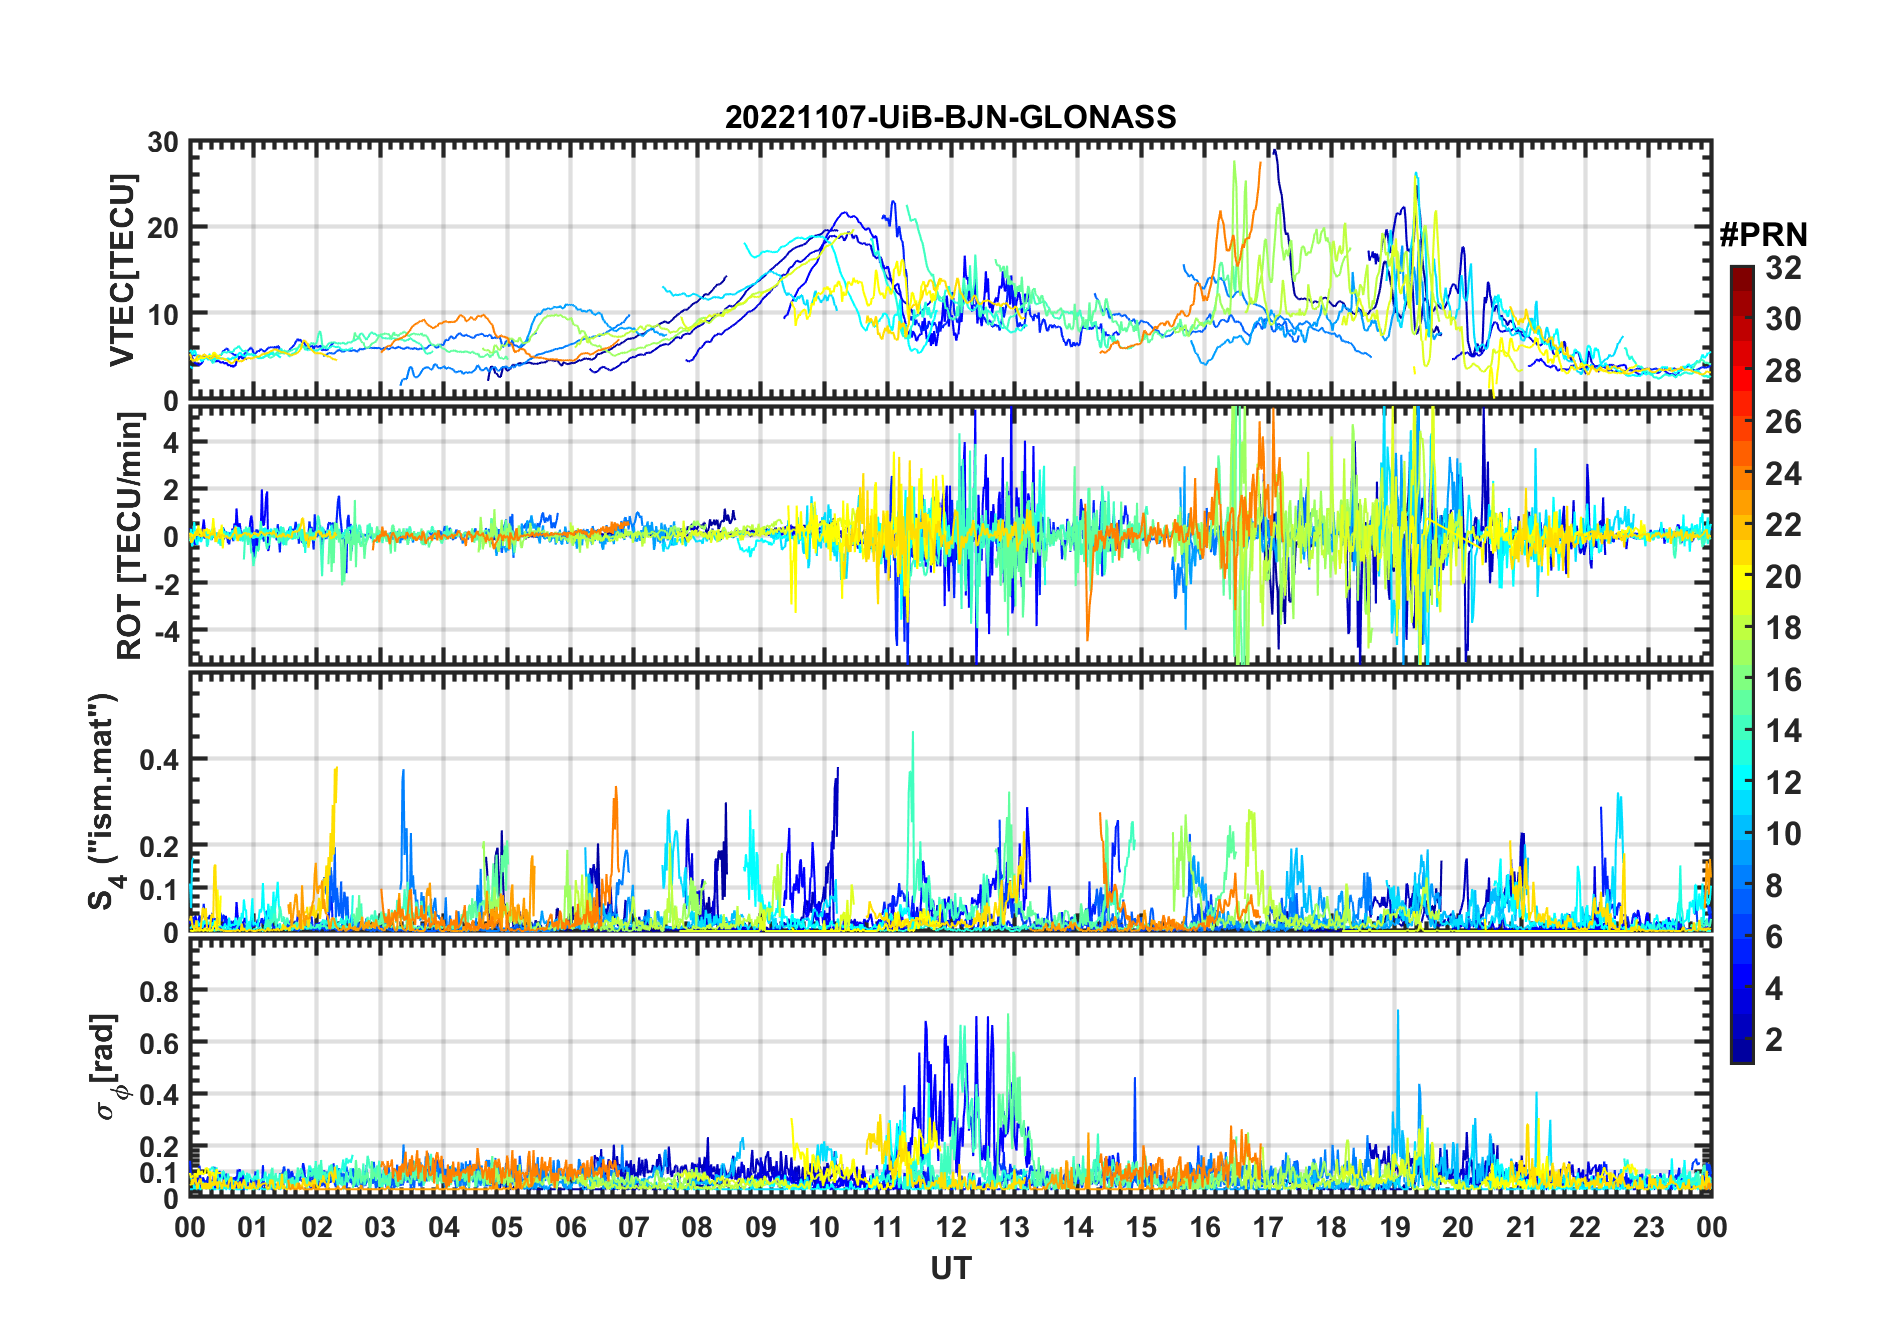Pick PRN colorbar tick label 4
Image resolution: width=1902 pixels, height=1330 pixels.
tap(1774, 989)
